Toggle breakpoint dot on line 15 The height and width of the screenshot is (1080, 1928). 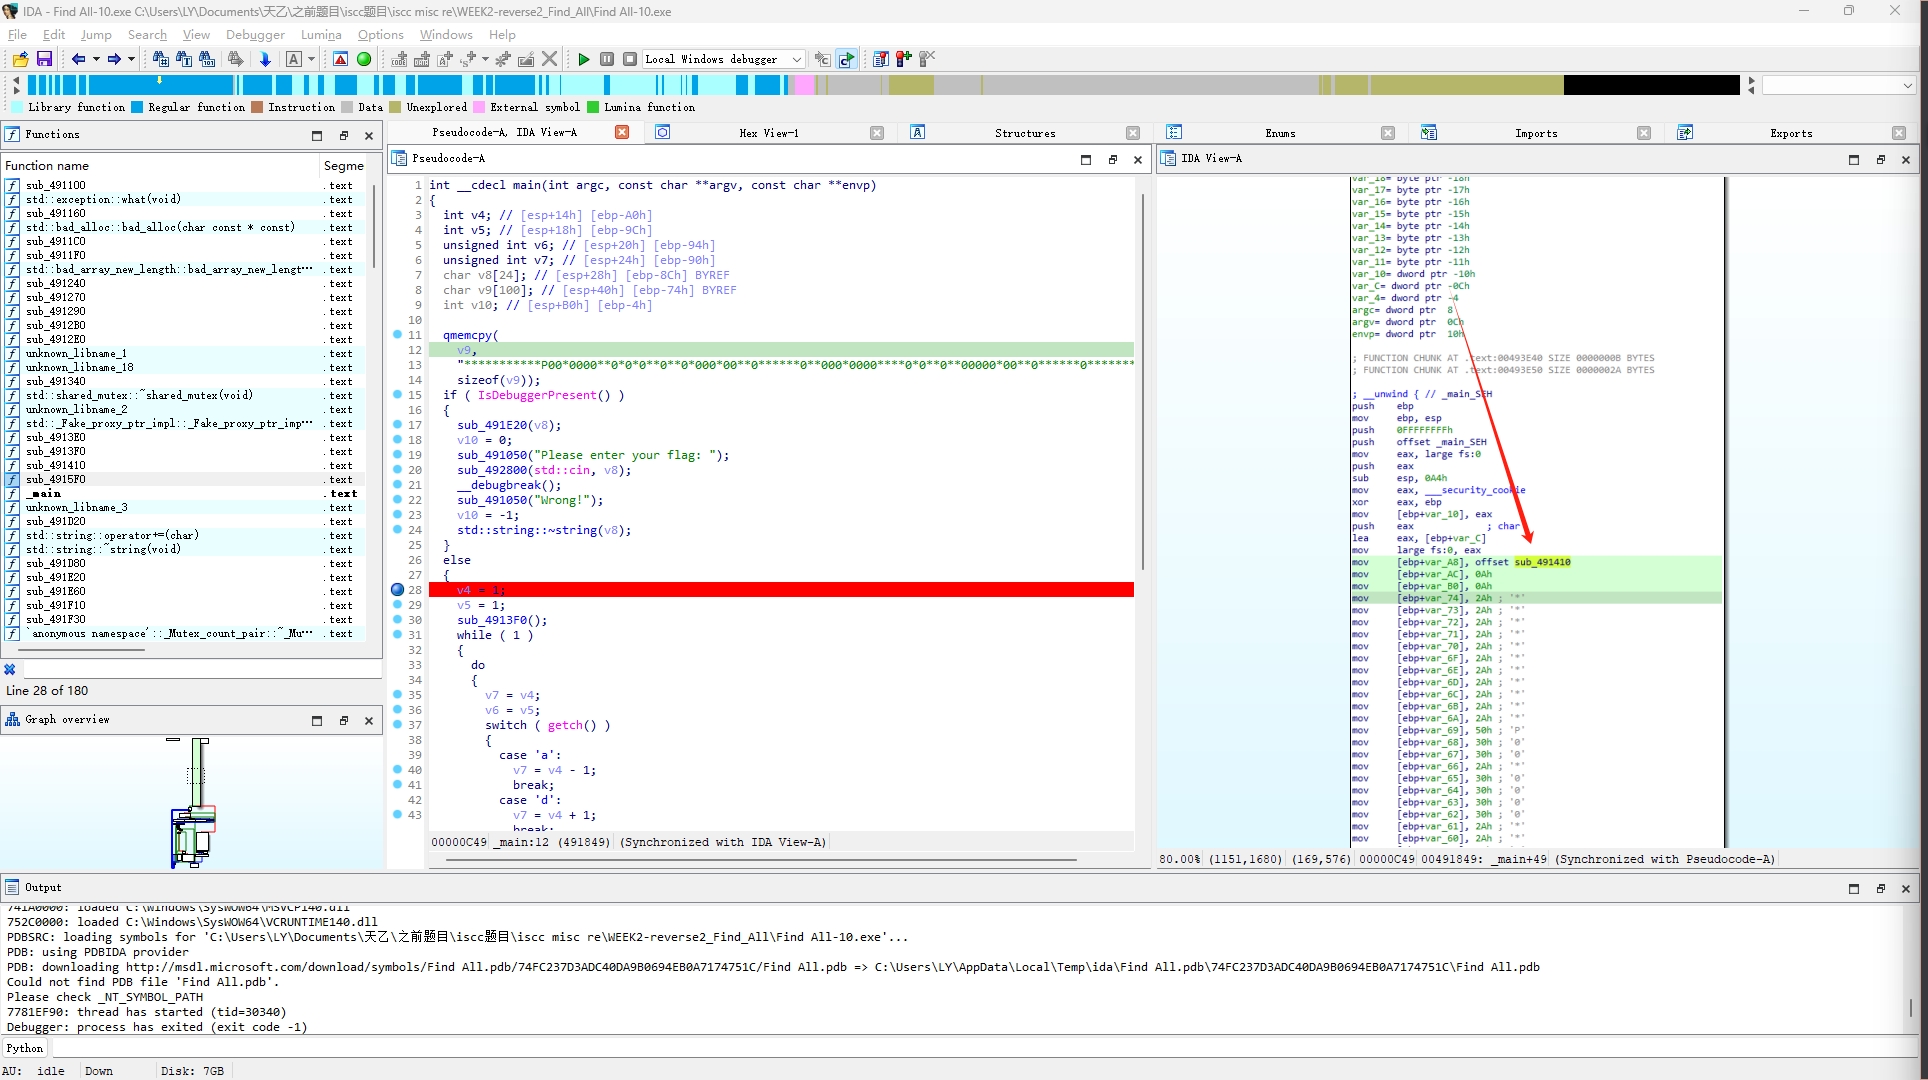pyautogui.click(x=397, y=395)
